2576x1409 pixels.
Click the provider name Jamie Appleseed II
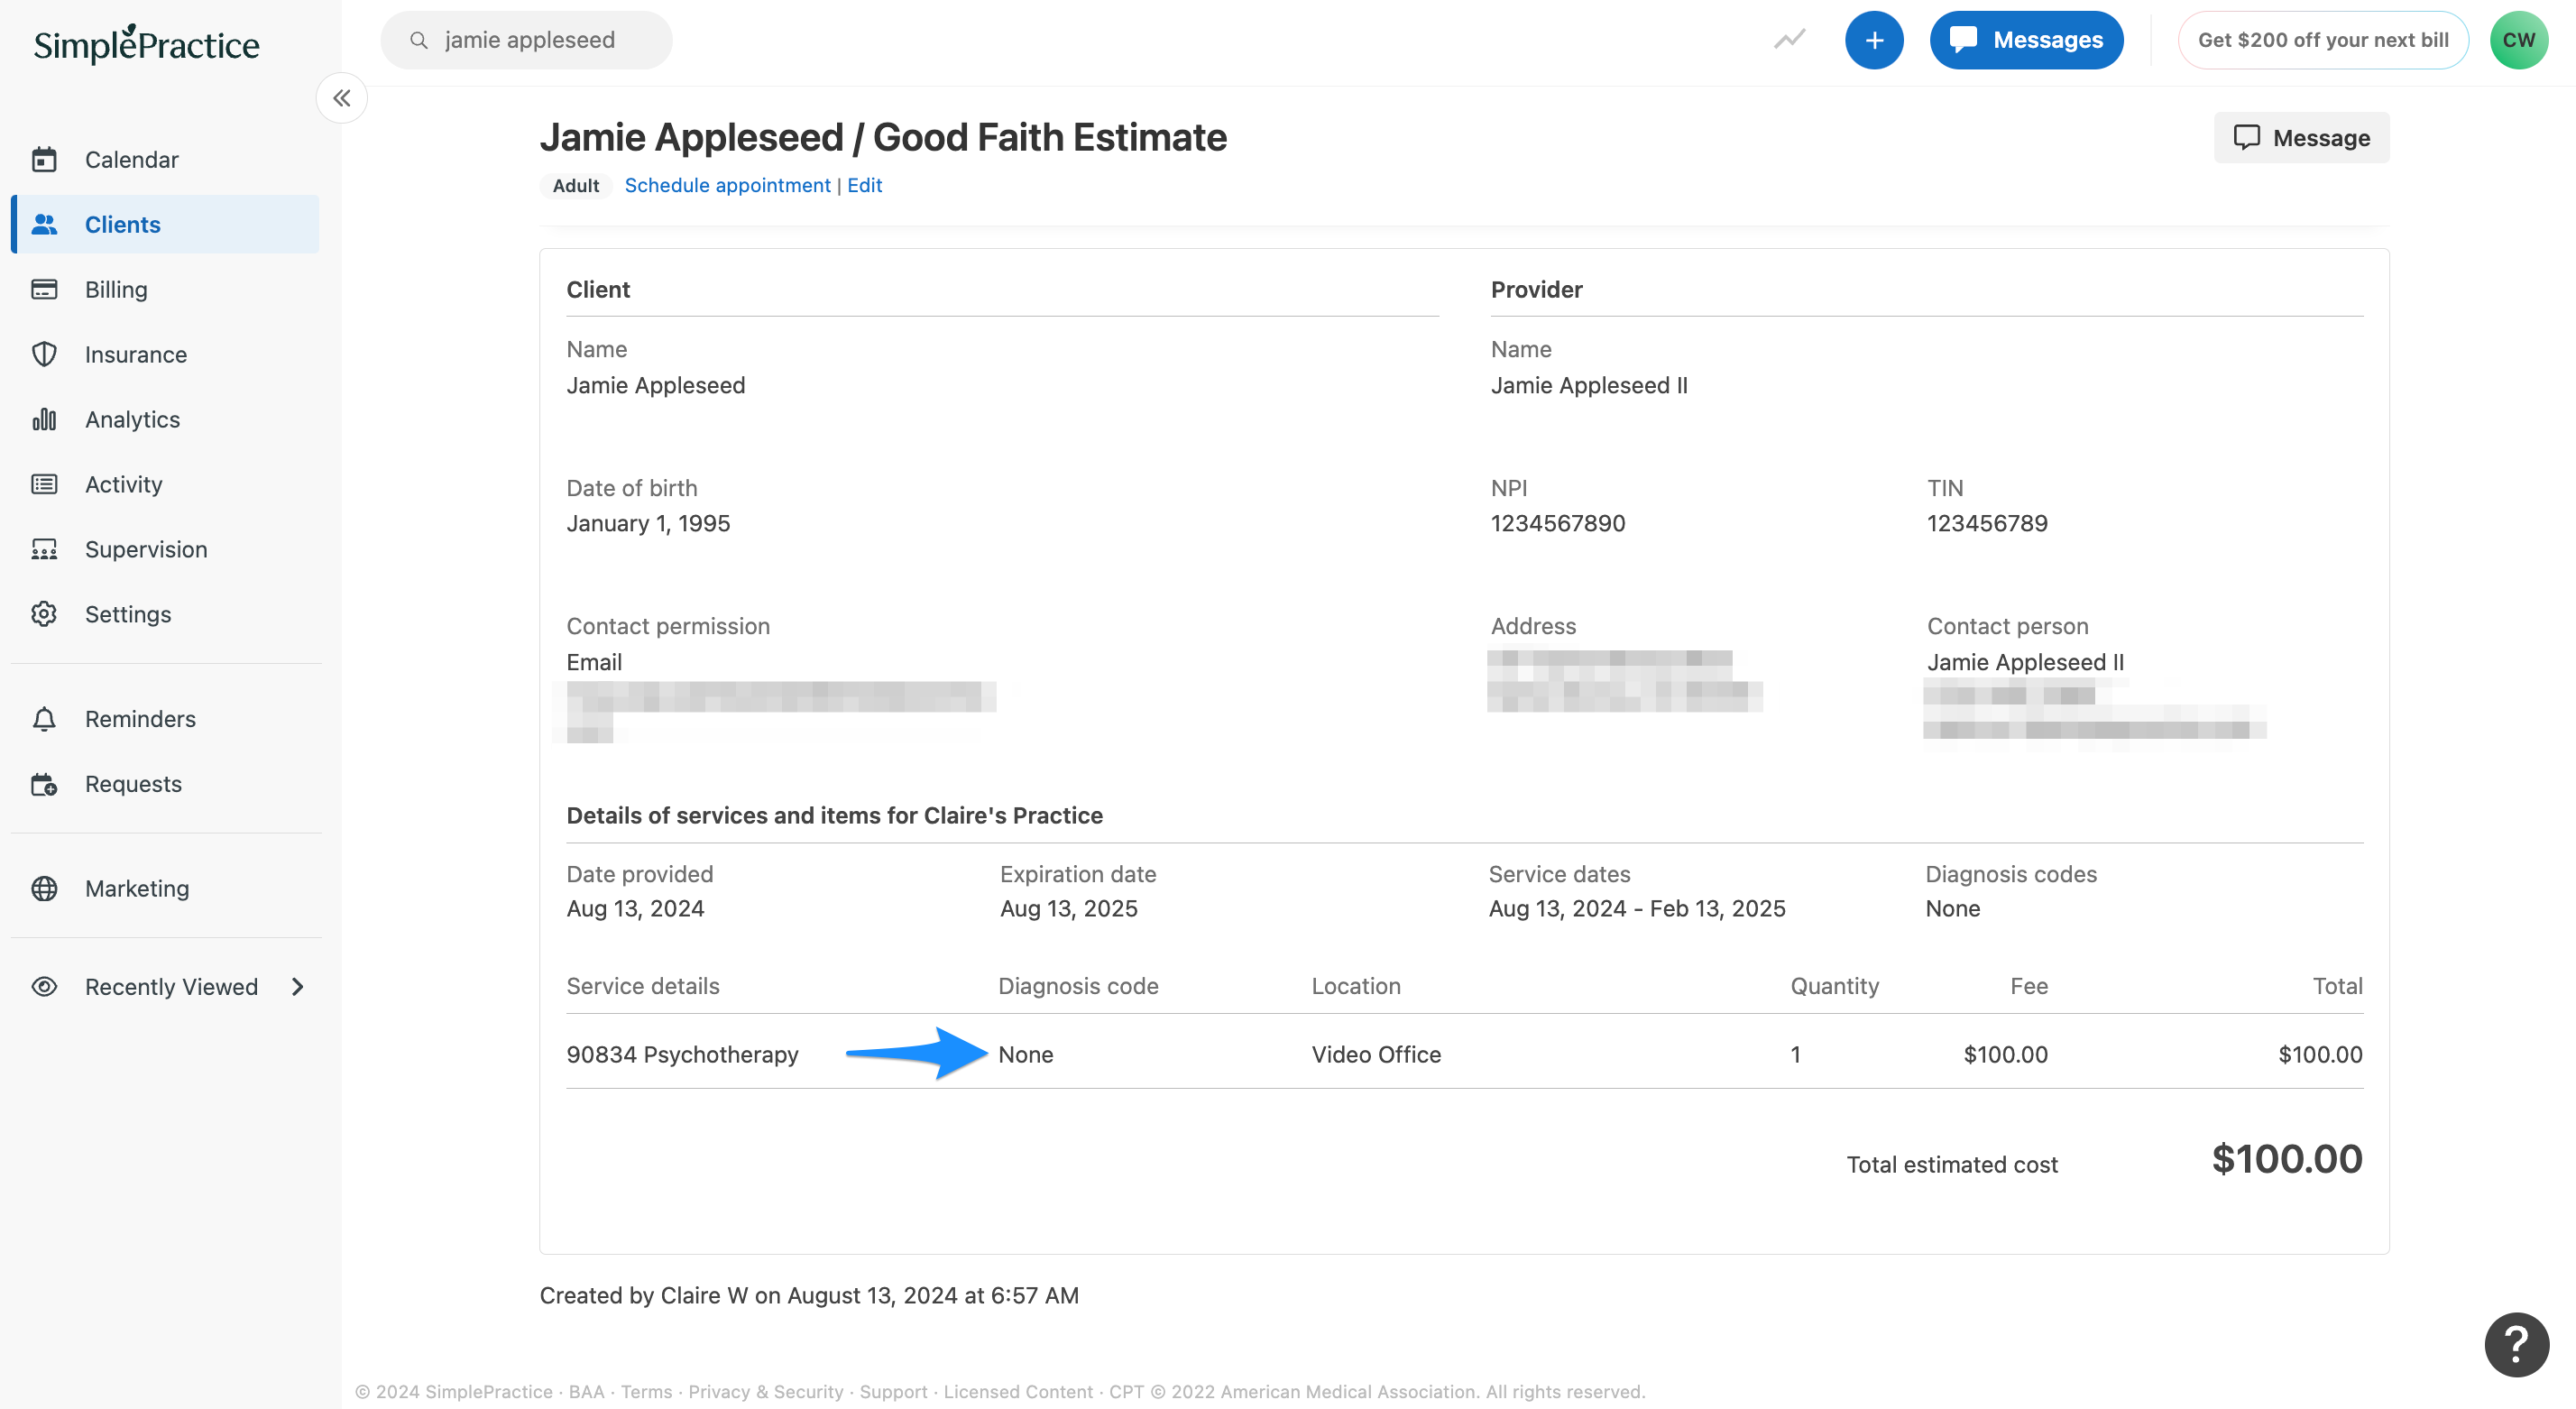[x=1588, y=385]
